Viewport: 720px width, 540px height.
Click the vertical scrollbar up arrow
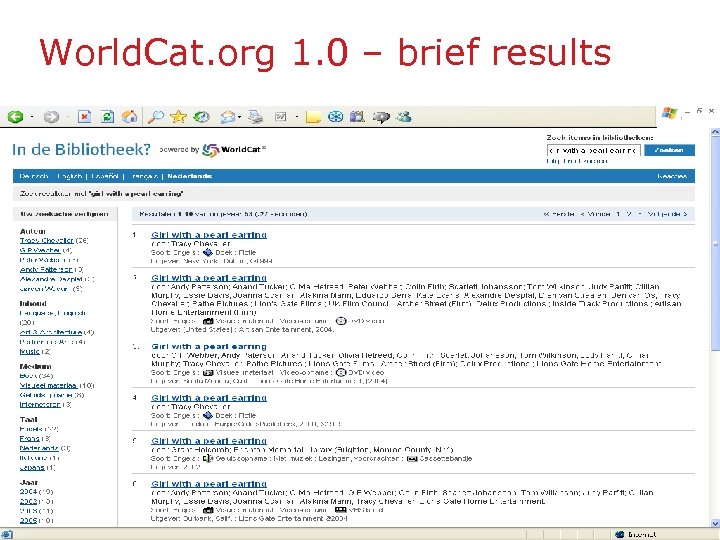click(x=715, y=132)
